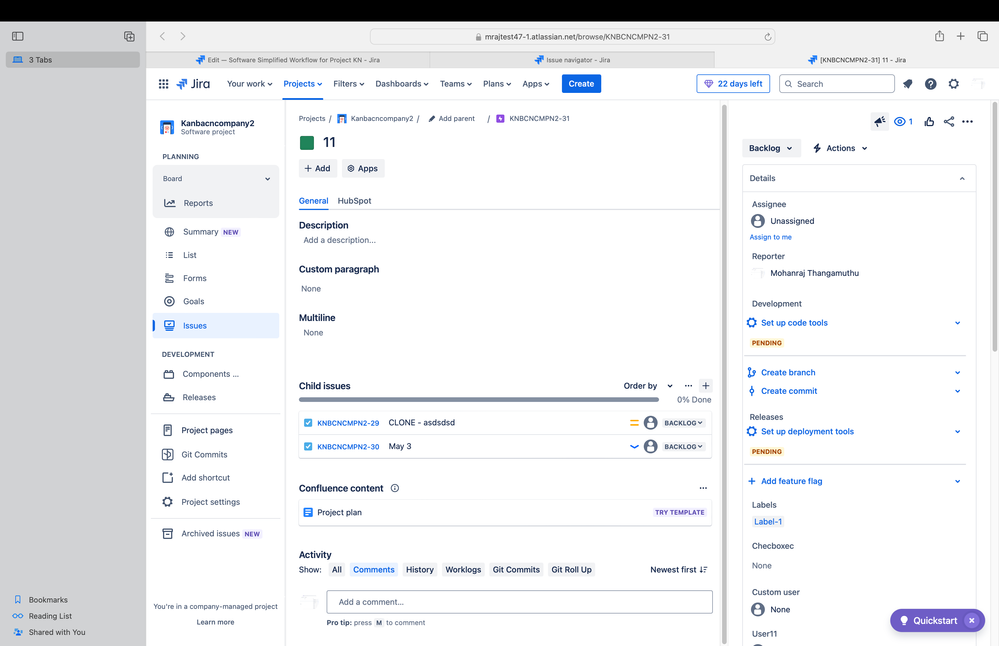This screenshot has height=646, width=999.
Task: Toggle Newest first sort order
Action: point(679,570)
